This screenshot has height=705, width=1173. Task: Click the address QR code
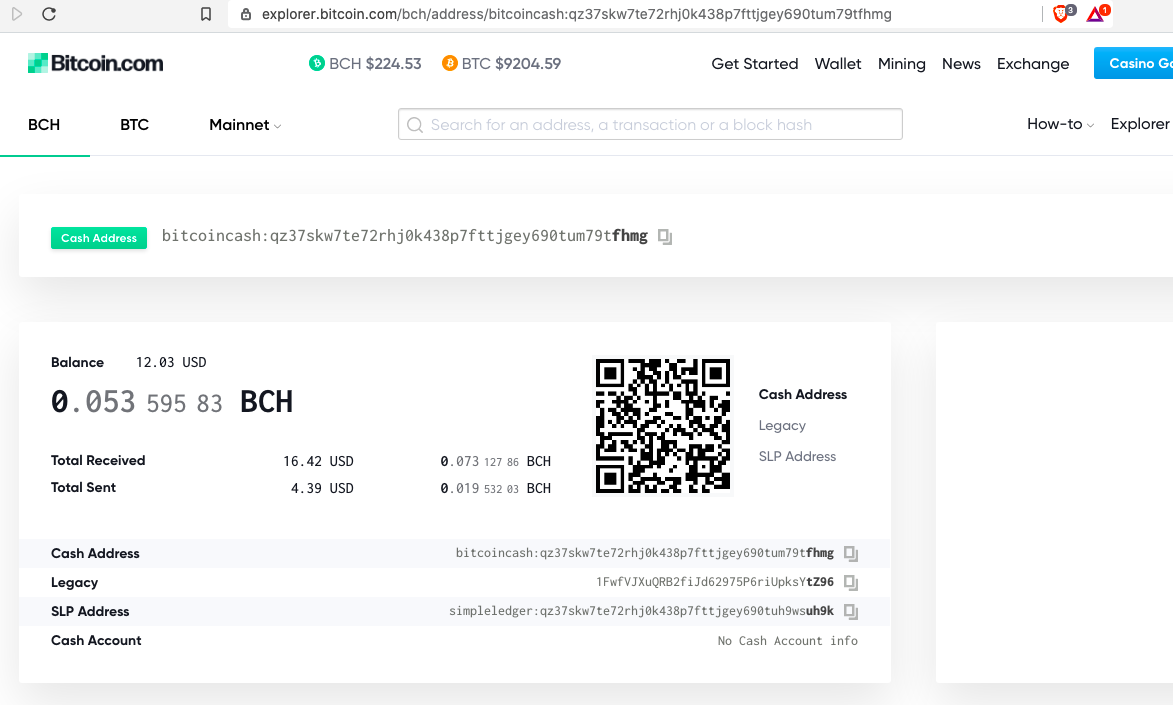(663, 426)
